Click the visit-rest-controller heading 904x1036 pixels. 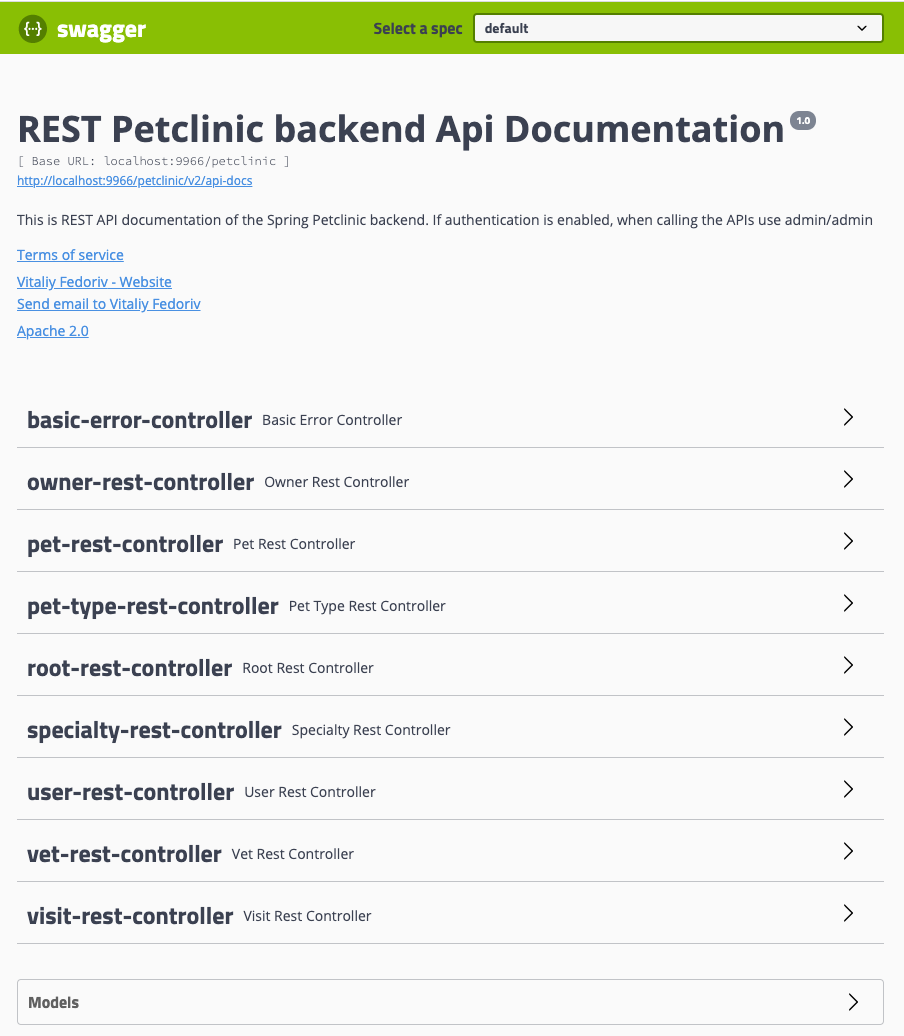(130, 916)
